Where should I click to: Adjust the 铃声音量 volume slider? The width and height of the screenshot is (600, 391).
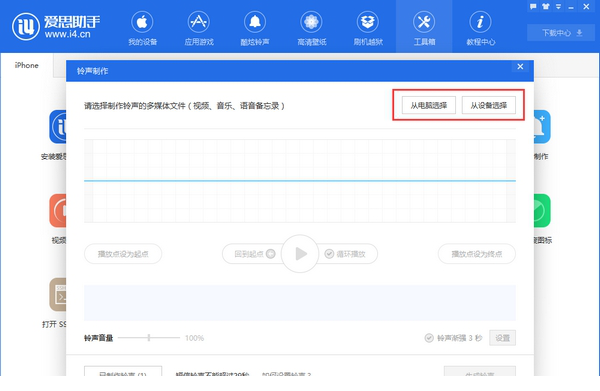click(x=149, y=338)
